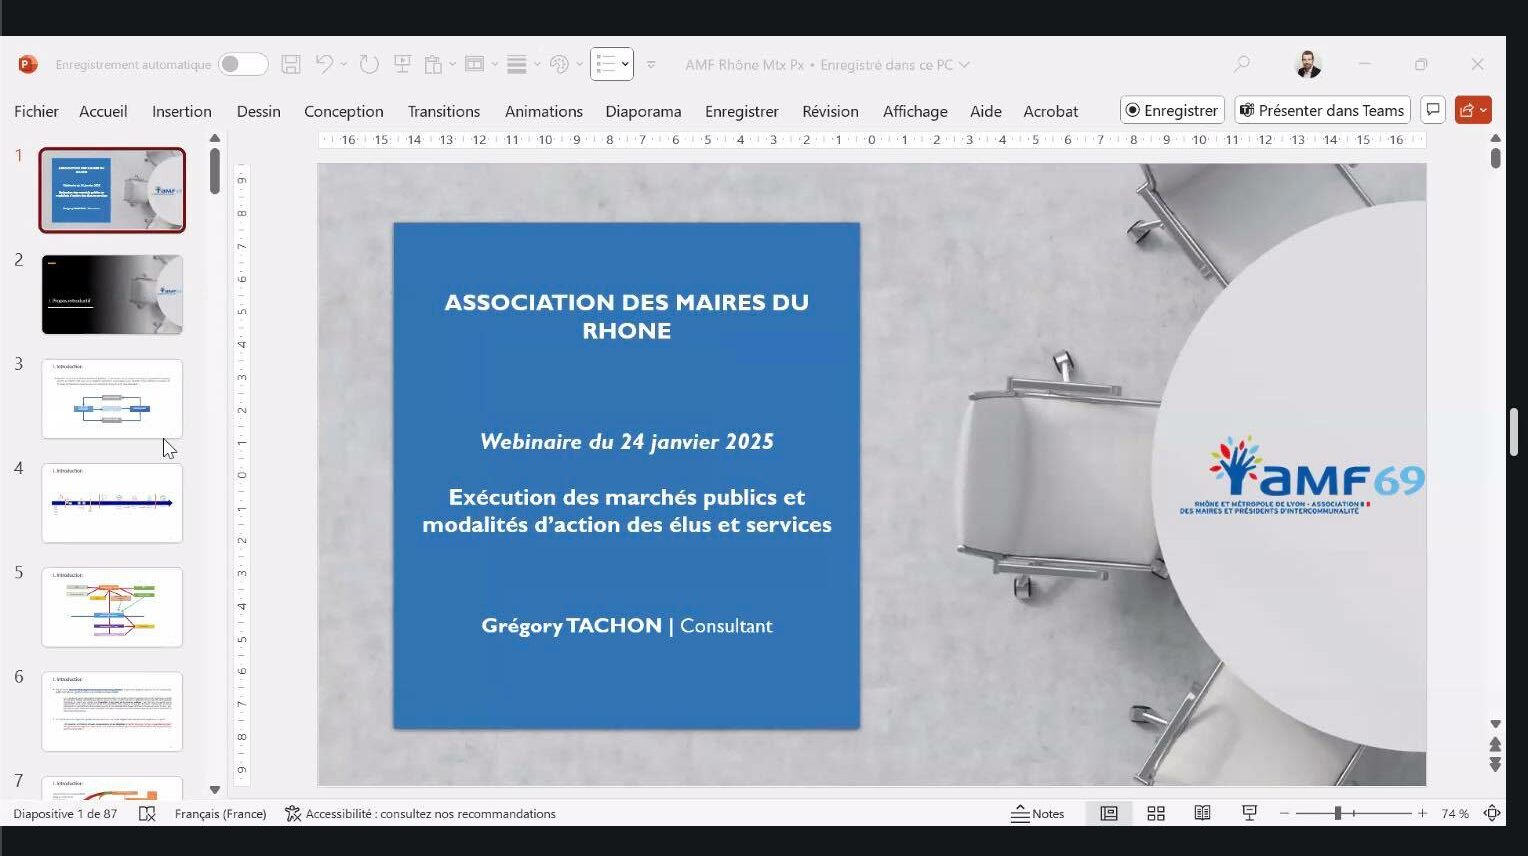Viewport: 1528px width, 856px height.
Task: Expand the bullet list dropdown
Action: pos(626,65)
